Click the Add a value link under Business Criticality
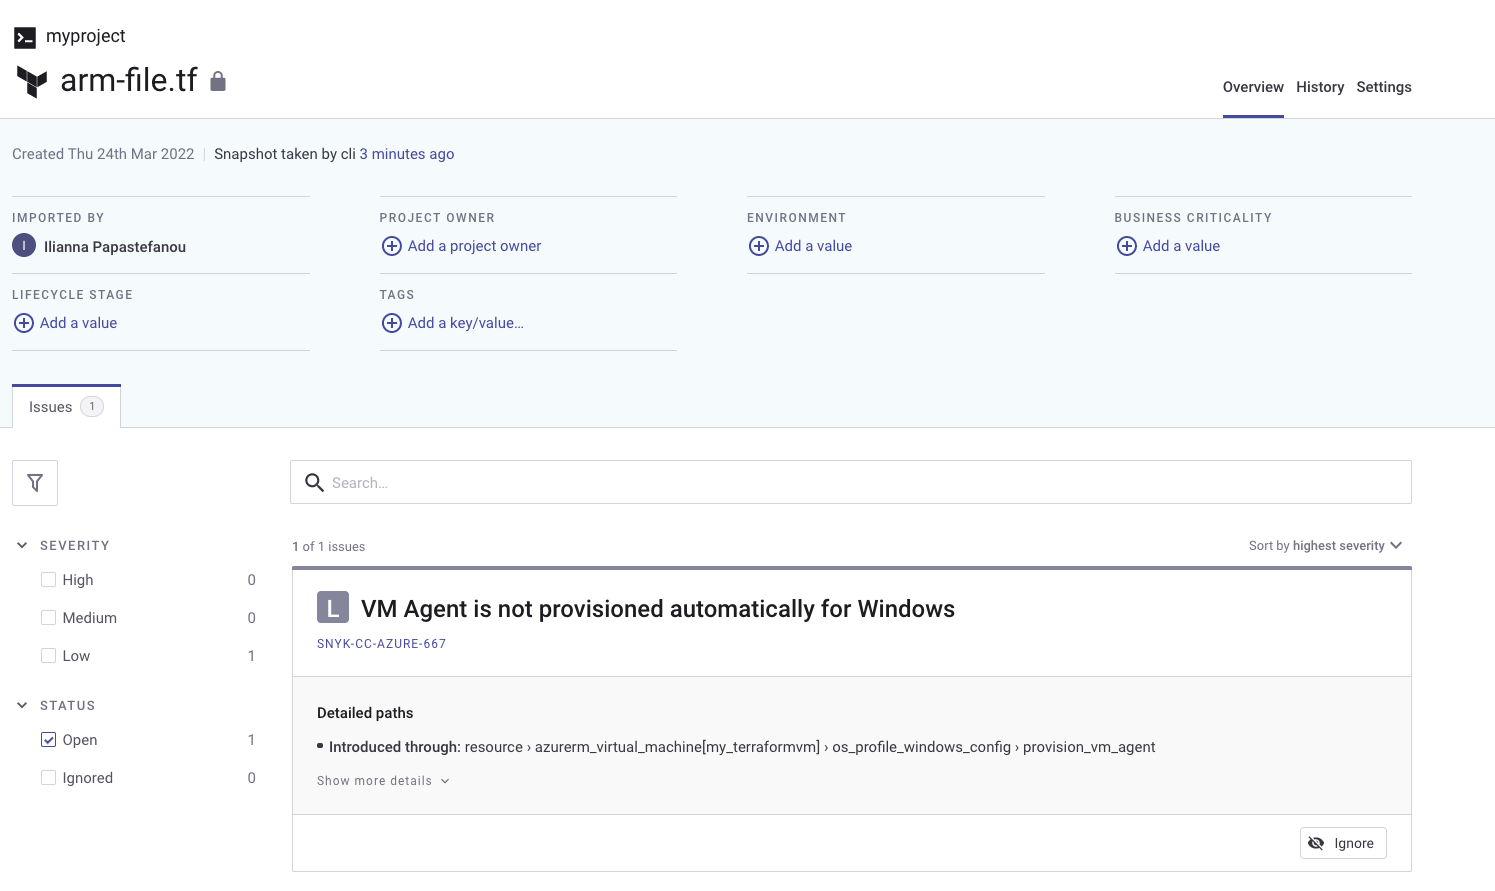 [1181, 246]
